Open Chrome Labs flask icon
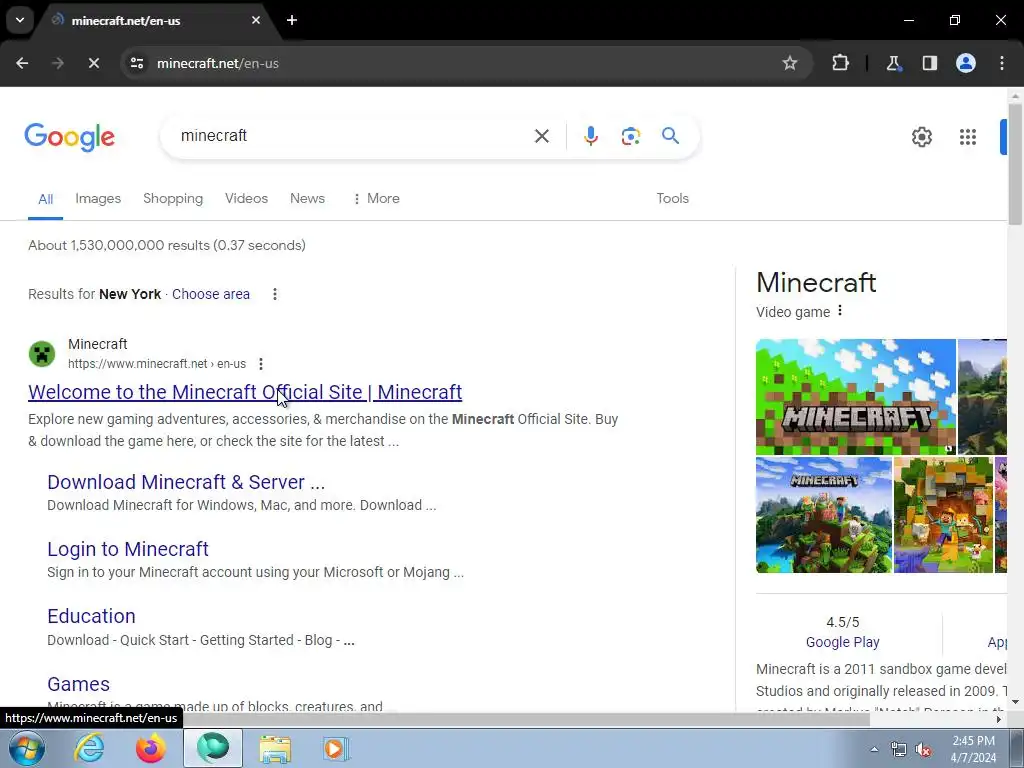This screenshot has height=768, width=1024. coord(893,63)
